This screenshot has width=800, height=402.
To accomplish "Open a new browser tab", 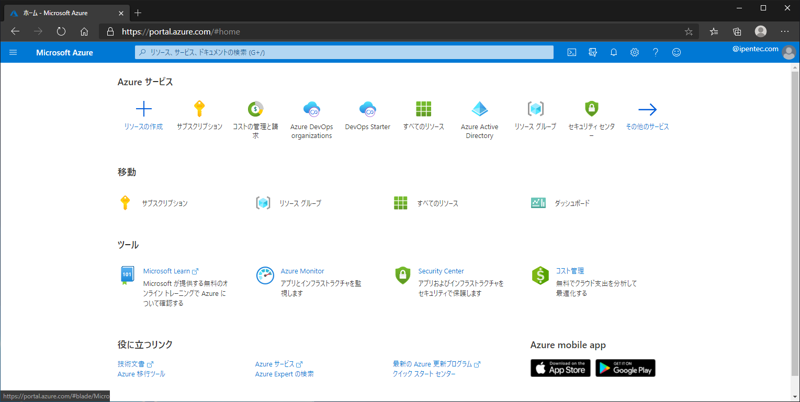I will click(138, 13).
